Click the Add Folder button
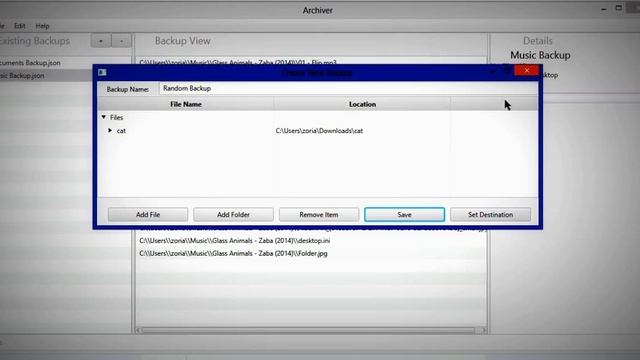Image resolution: width=640 pixels, height=360 pixels. (233, 215)
